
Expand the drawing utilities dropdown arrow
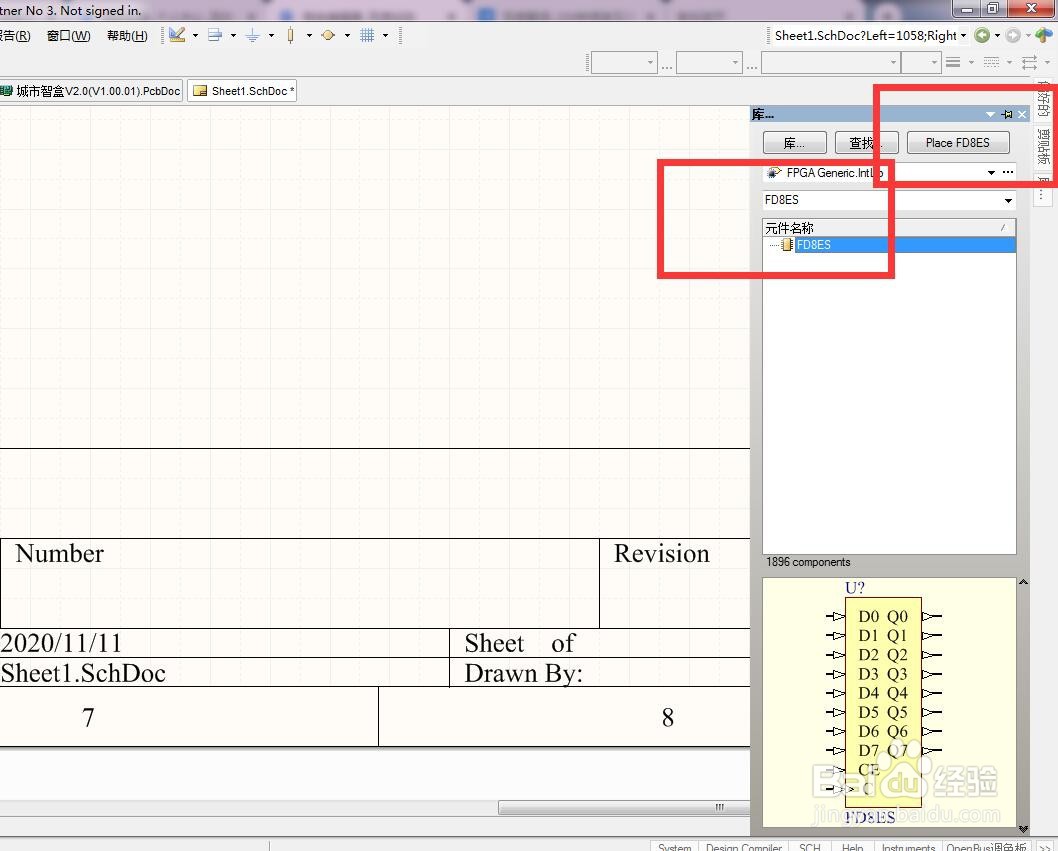click(x=195, y=35)
